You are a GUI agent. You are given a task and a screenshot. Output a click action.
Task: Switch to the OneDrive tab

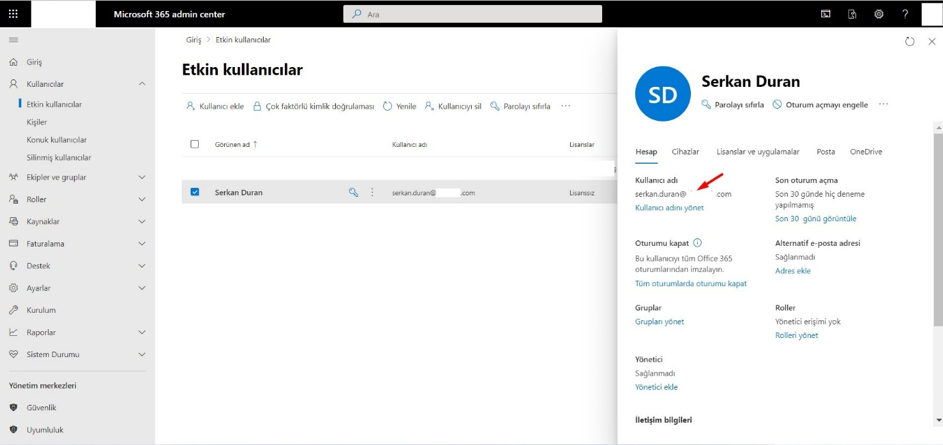coord(865,152)
